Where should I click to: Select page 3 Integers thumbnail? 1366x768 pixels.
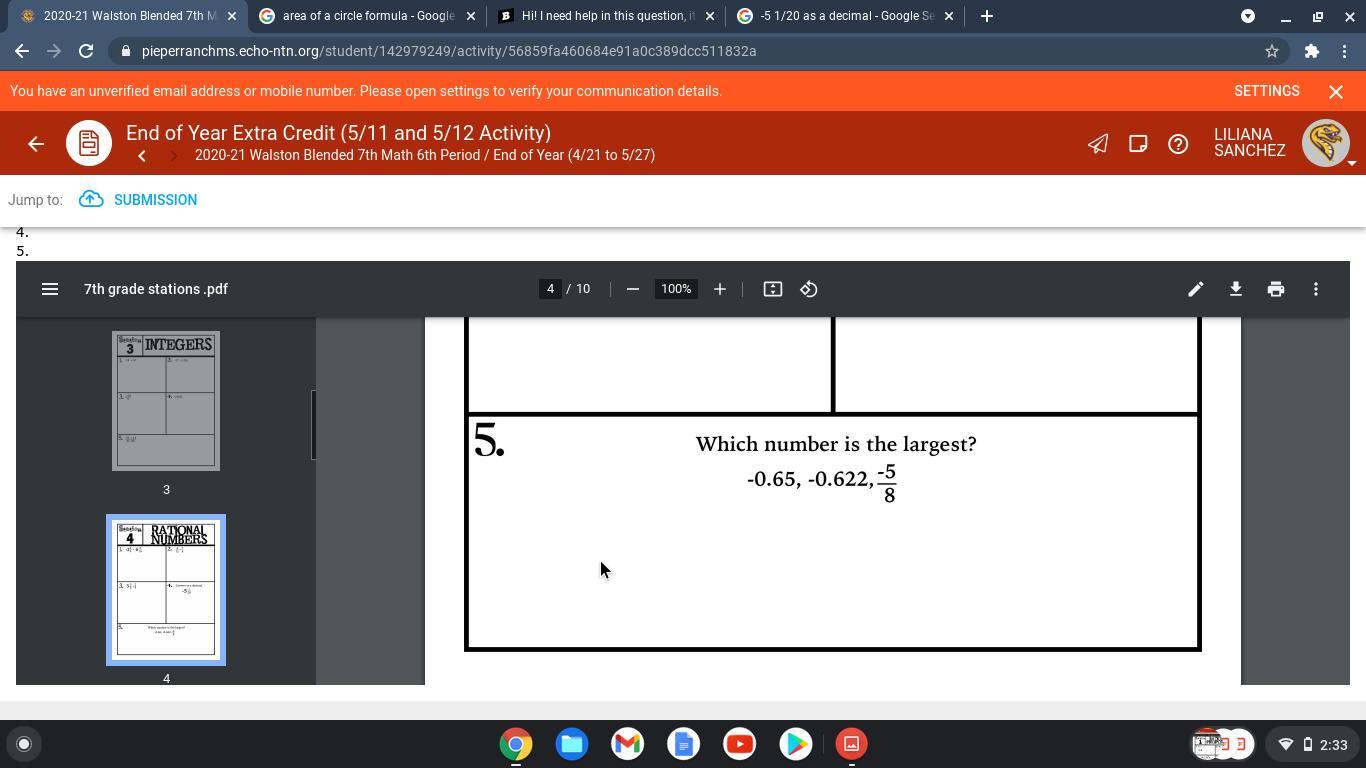click(x=166, y=401)
